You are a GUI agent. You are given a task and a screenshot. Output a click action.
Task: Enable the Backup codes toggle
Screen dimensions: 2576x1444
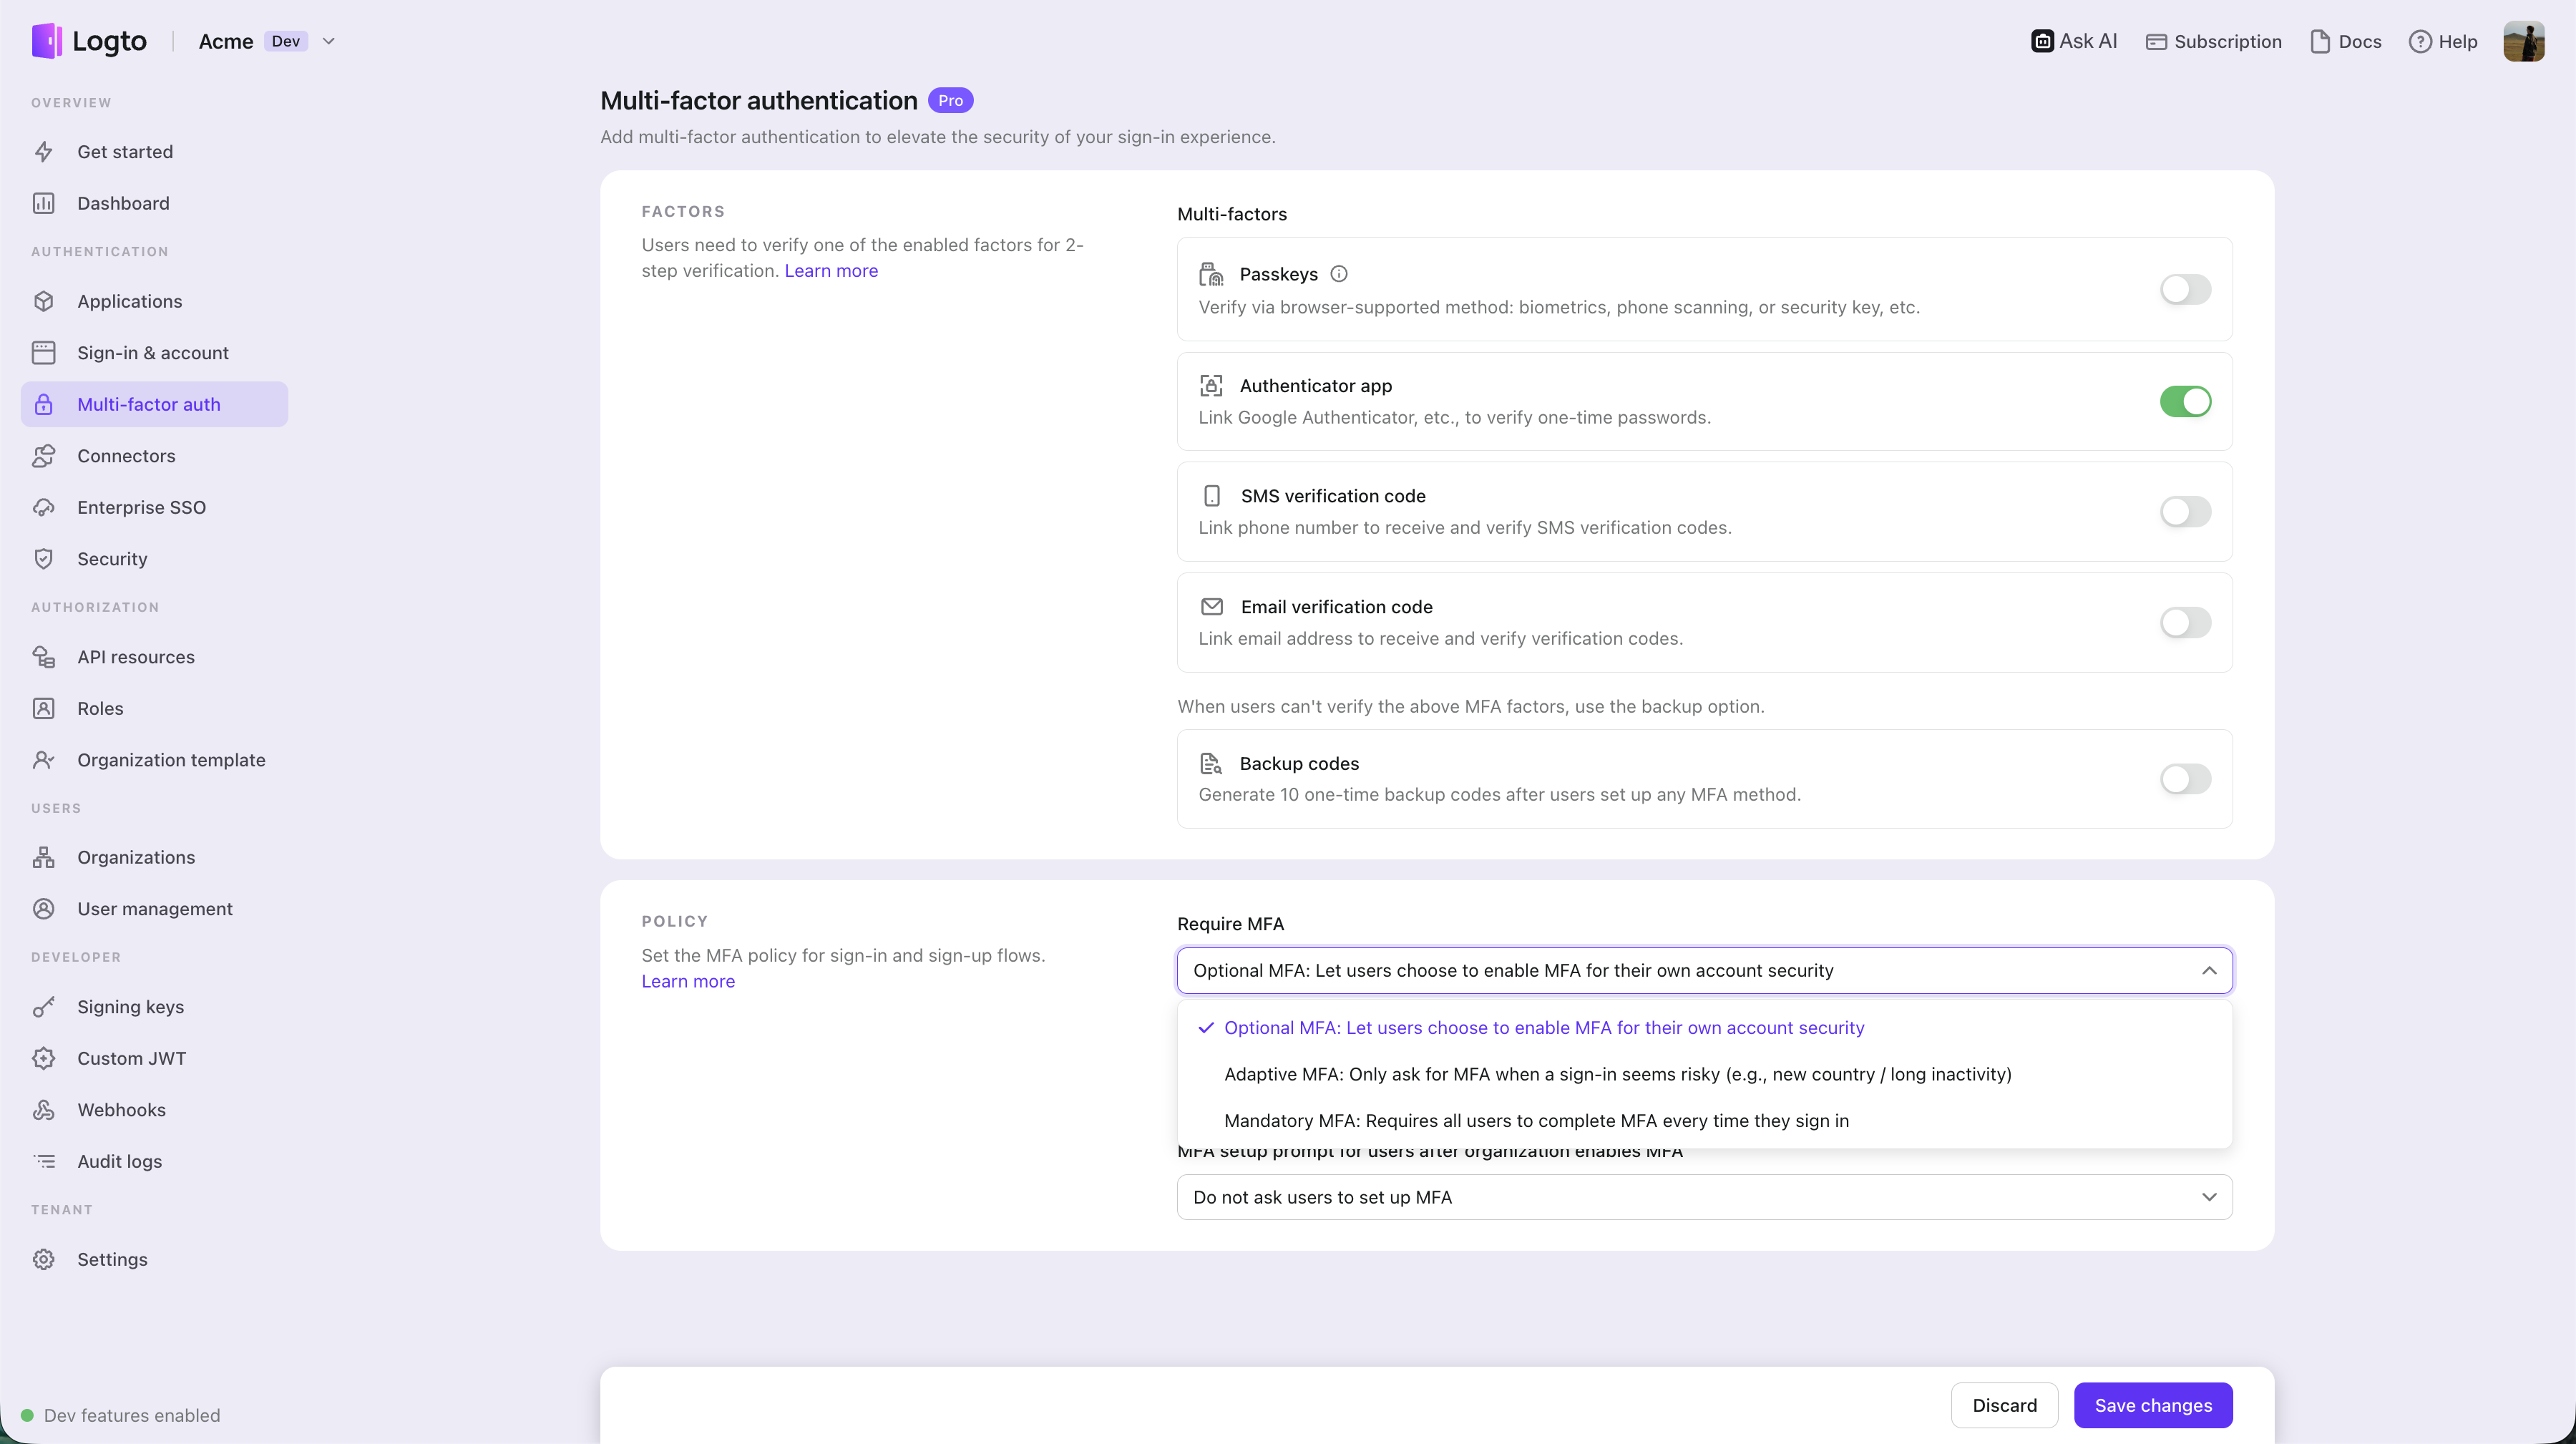tap(2185, 779)
